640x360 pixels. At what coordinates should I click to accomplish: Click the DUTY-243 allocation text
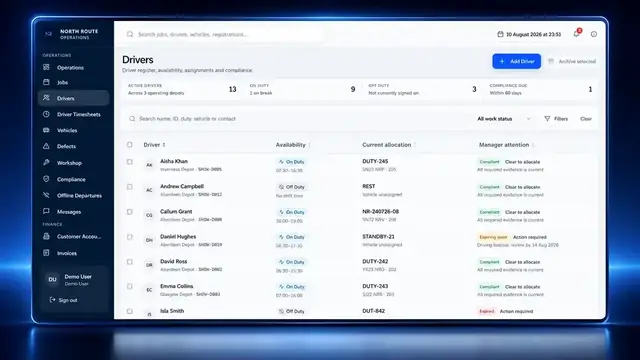point(375,286)
